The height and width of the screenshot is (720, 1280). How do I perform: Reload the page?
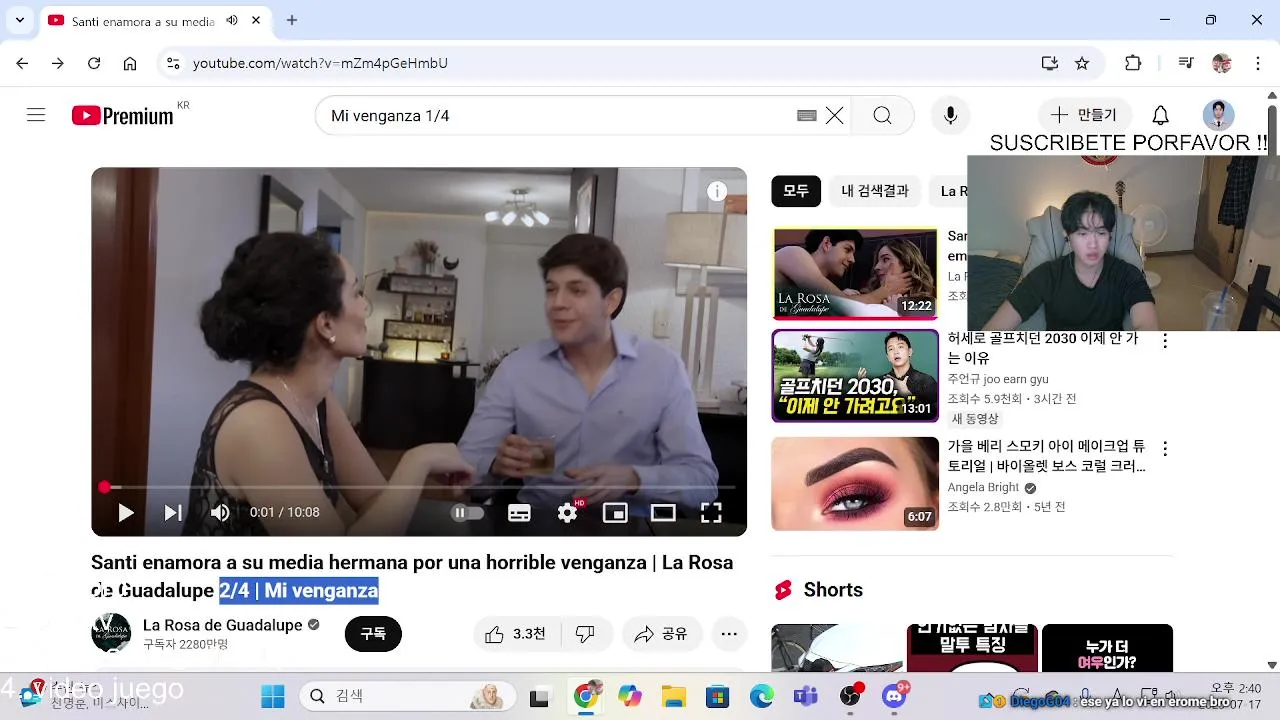pyautogui.click(x=94, y=63)
